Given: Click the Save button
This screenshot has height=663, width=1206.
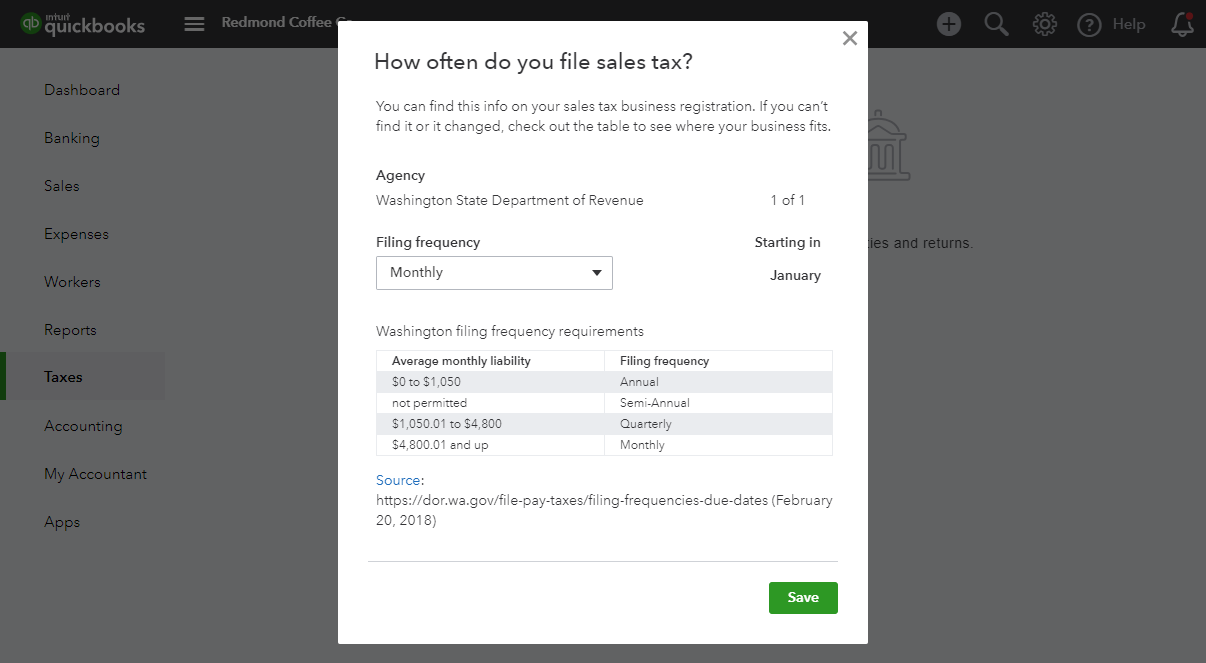Looking at the screenshot, I should coord(802,598).
